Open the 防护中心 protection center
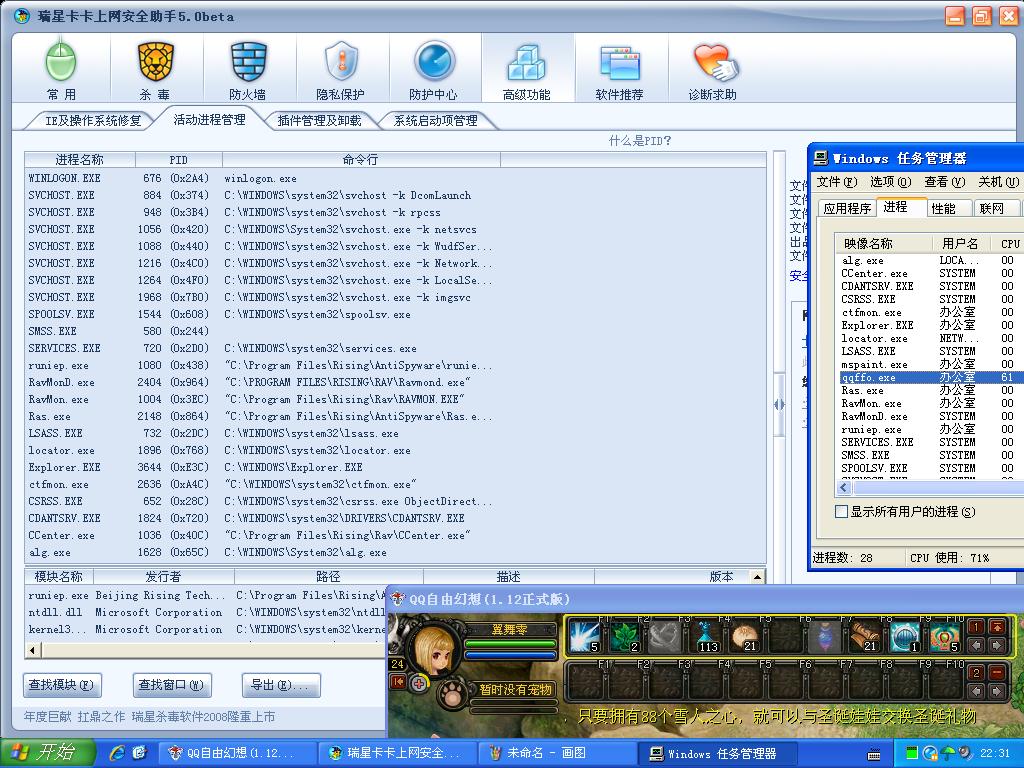 point(434,68)
